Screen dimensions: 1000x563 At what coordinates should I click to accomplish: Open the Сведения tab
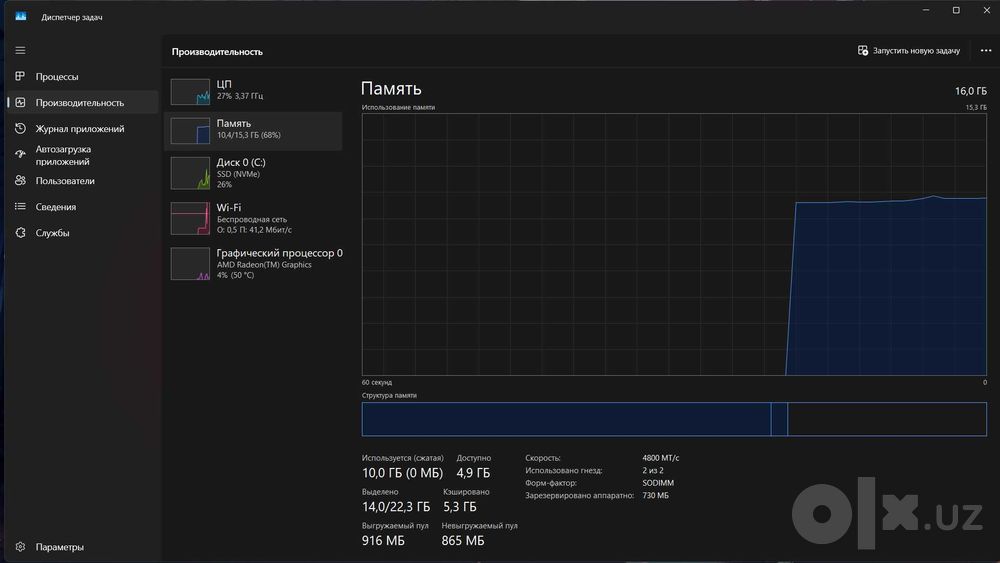click(55, 207)
